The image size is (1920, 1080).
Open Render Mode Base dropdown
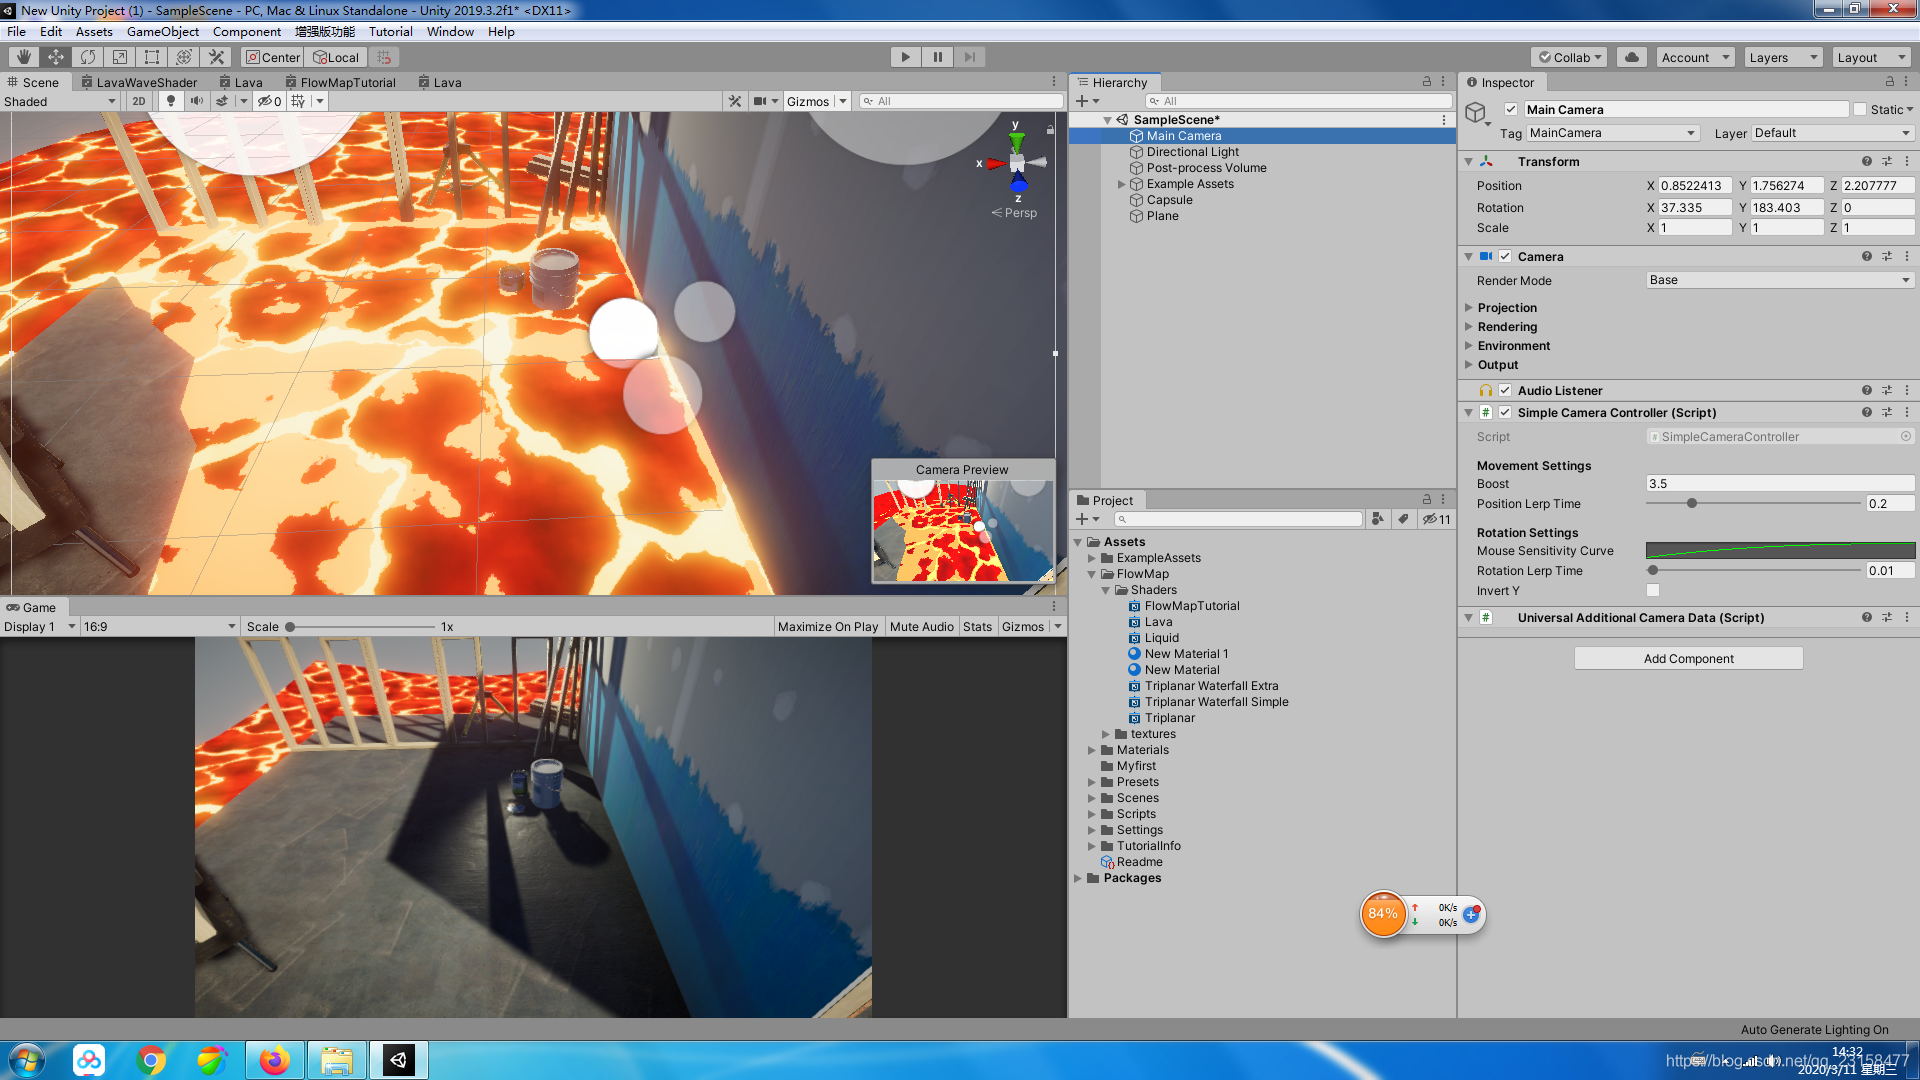[x=1780, y=280]
